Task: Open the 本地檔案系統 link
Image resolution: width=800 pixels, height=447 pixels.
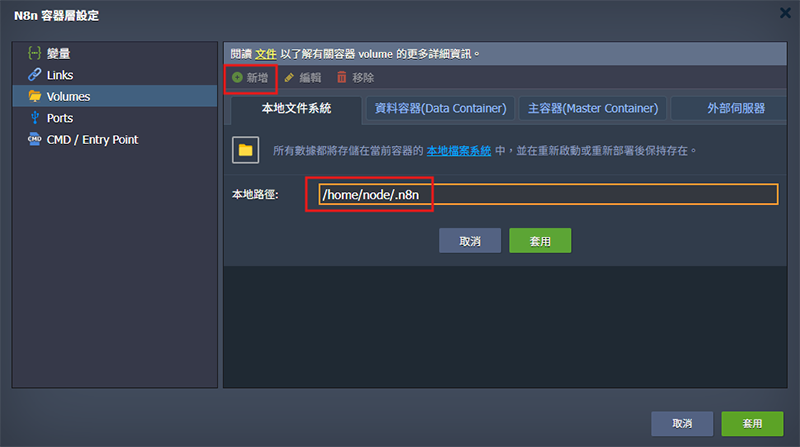Action: click(459, 151)
